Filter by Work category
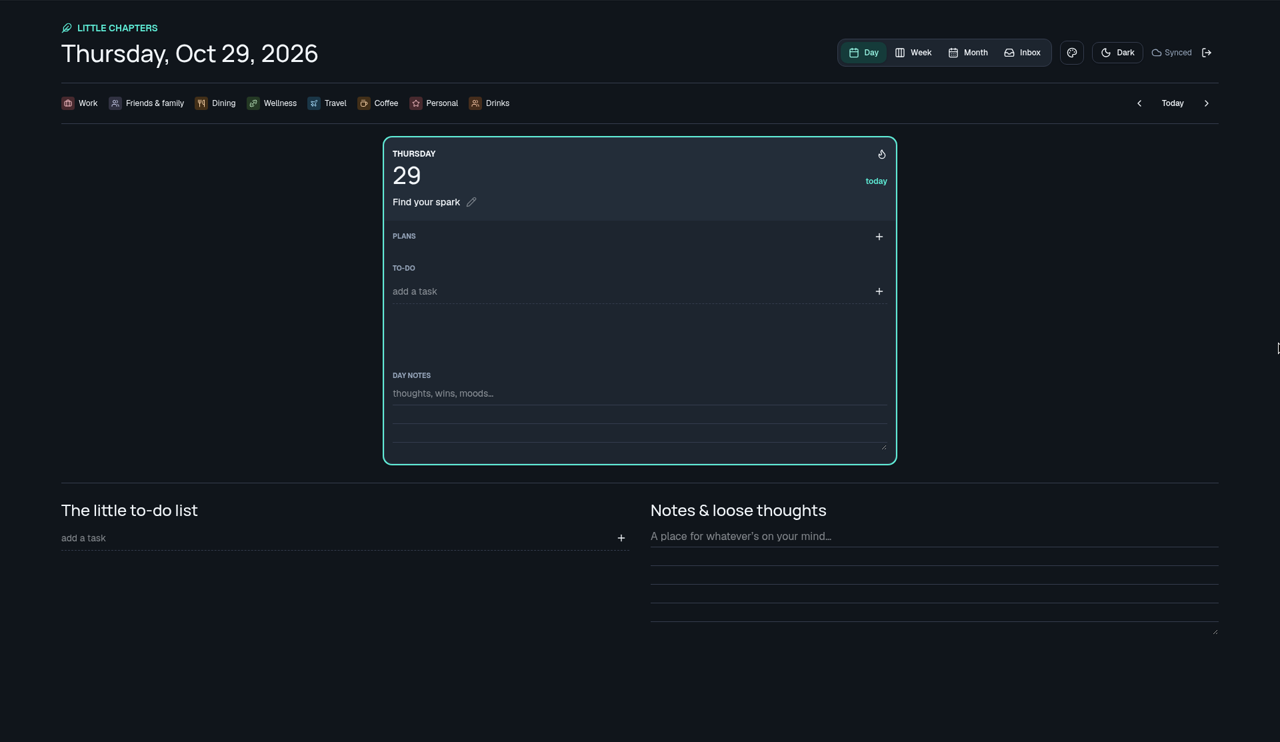Screen dimensions: 1280x742 (x=80, y=103)
